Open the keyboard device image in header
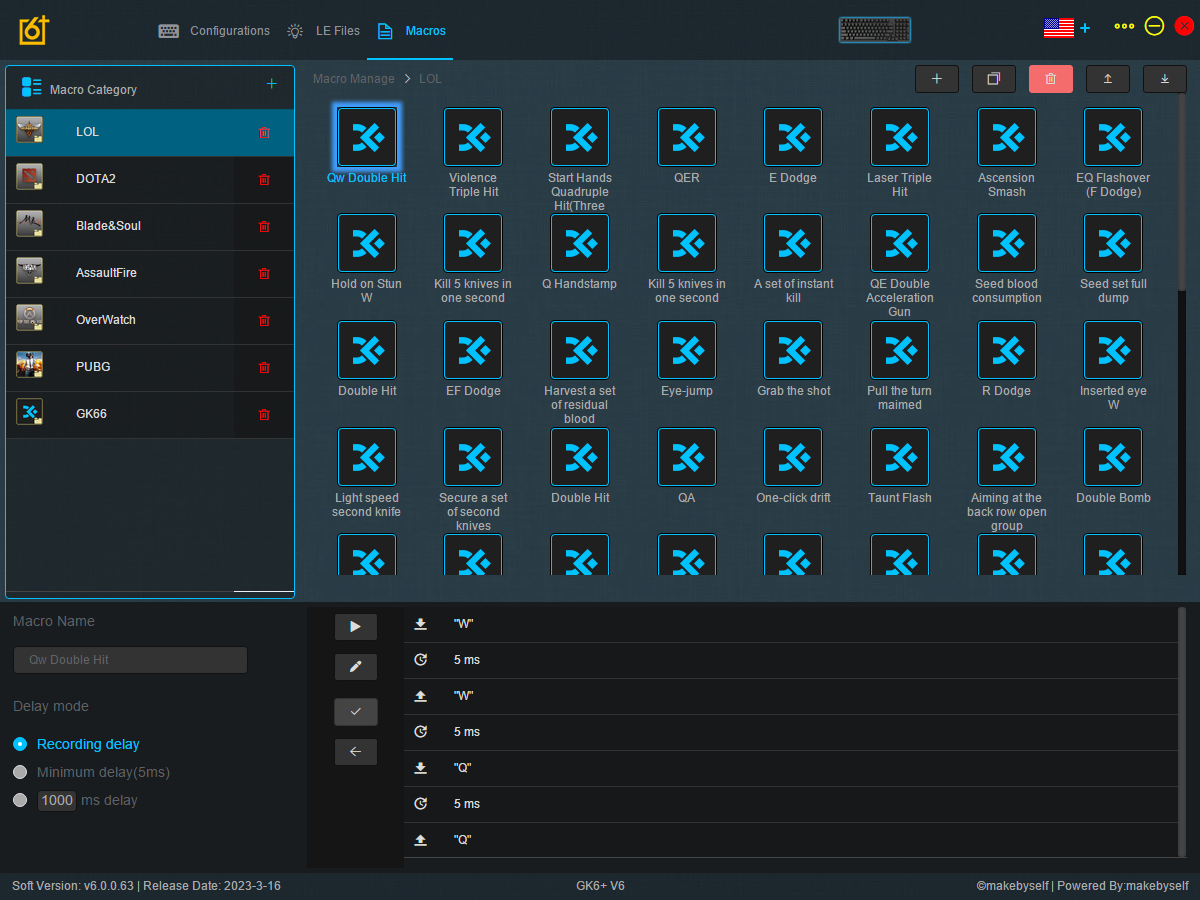The height and width of the screenshot is (900, 1200). coord(875,30)
